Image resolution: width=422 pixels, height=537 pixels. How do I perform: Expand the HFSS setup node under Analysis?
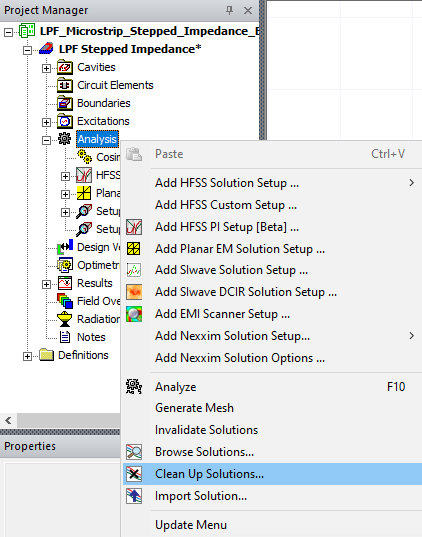click(65, 176)
